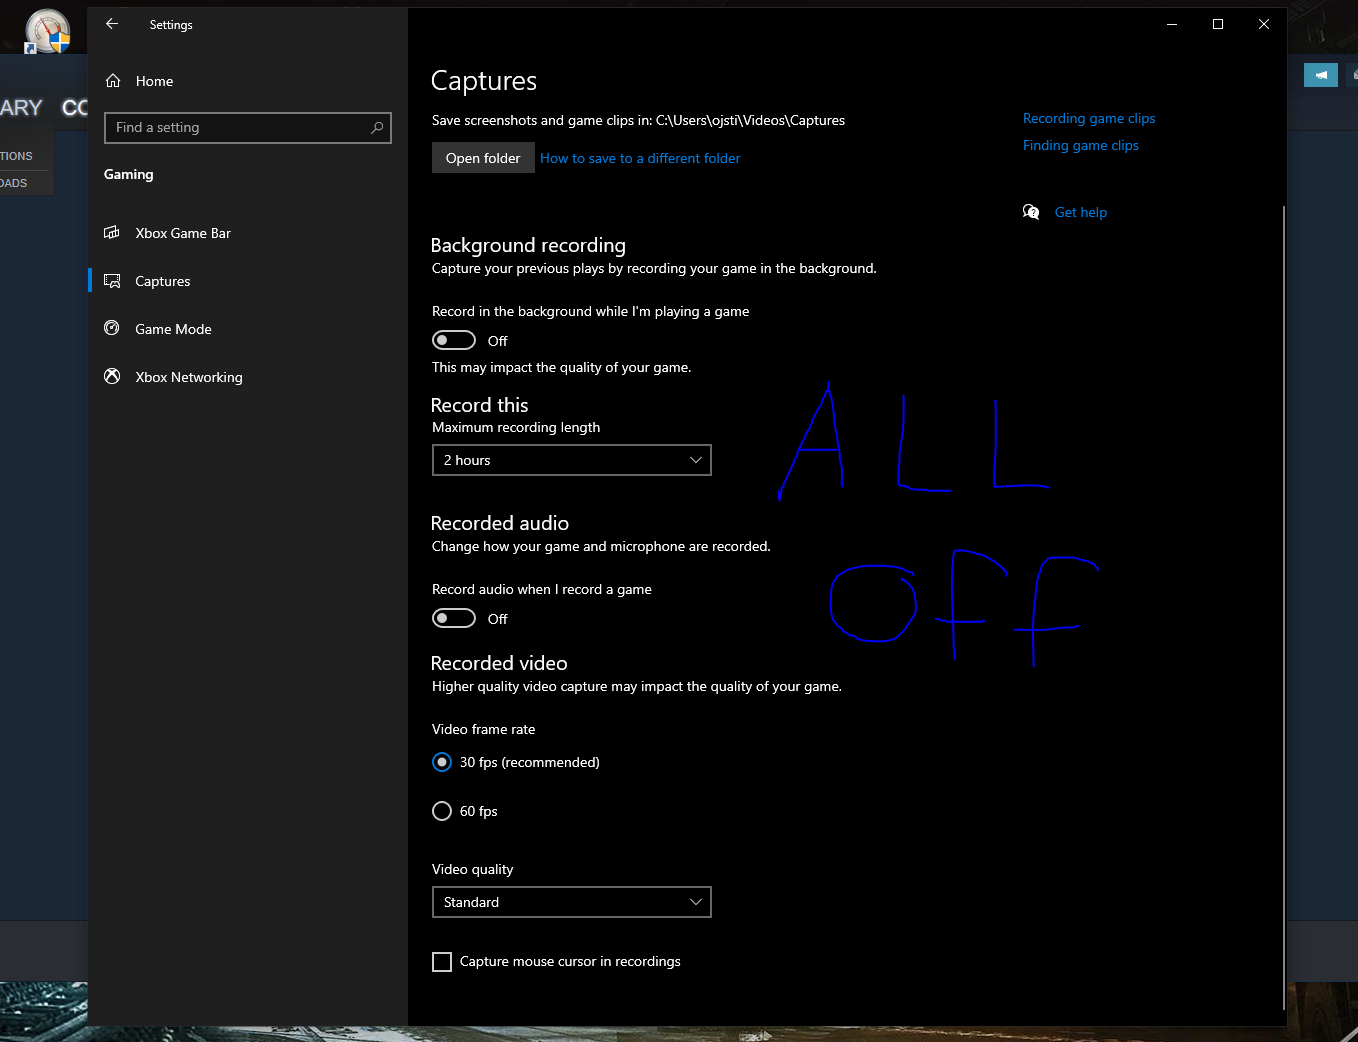Open How to save to a different folder link

[x=640, y=158]
